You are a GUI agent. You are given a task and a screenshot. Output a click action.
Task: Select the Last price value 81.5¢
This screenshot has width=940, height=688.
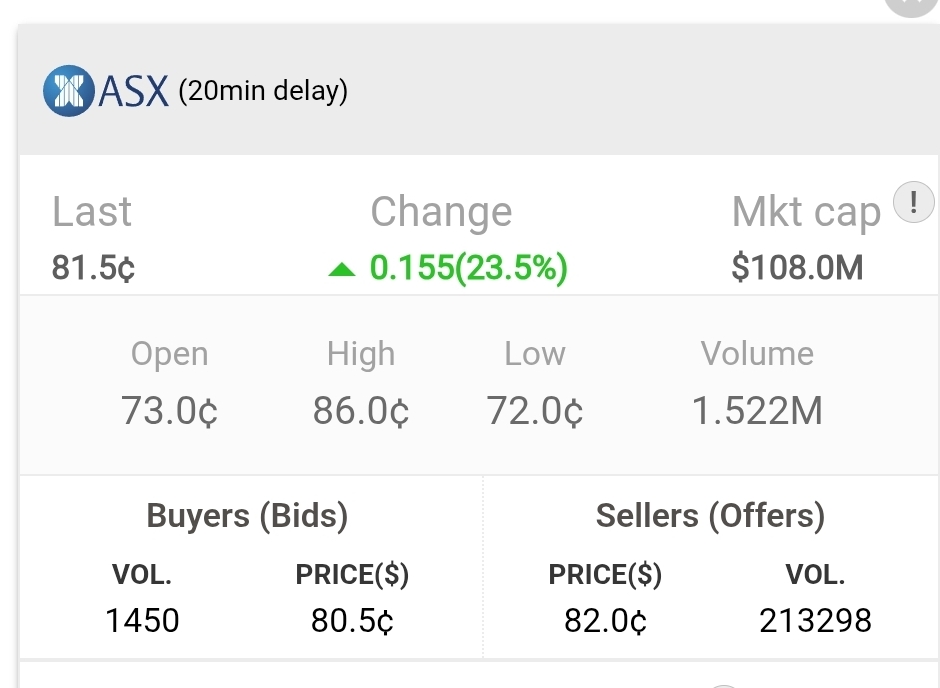[94, 268]
